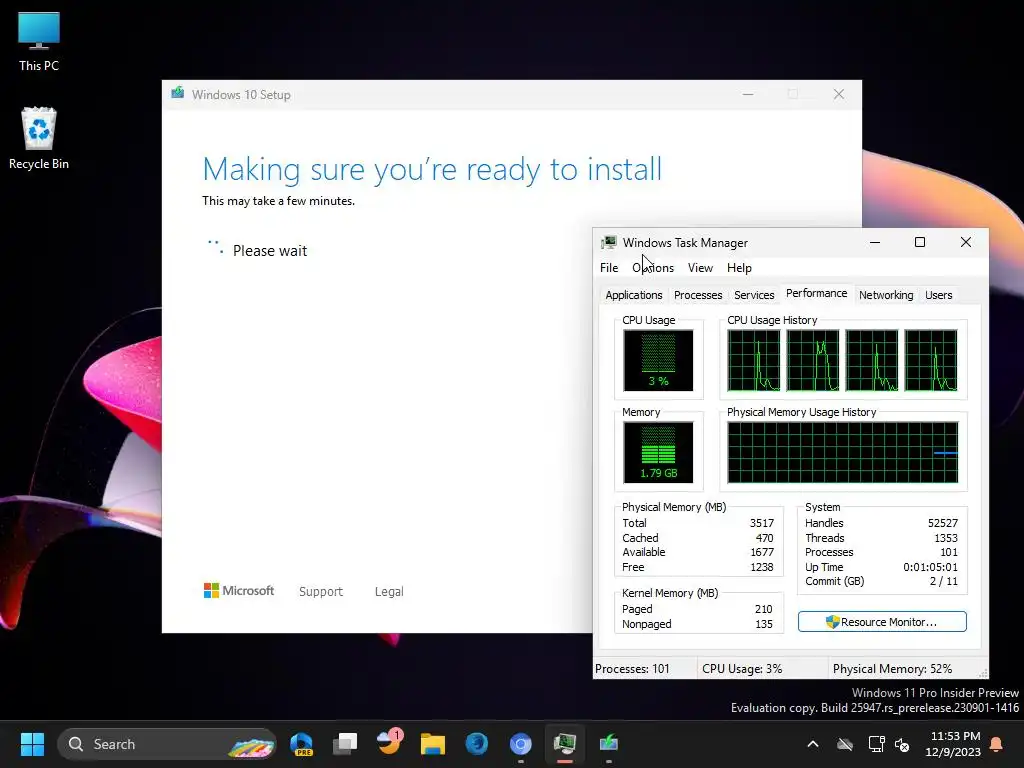This screenshot has height=768, width=1024.
Task: Open the blue round browser taskbar icon
Action: (477, 744)
